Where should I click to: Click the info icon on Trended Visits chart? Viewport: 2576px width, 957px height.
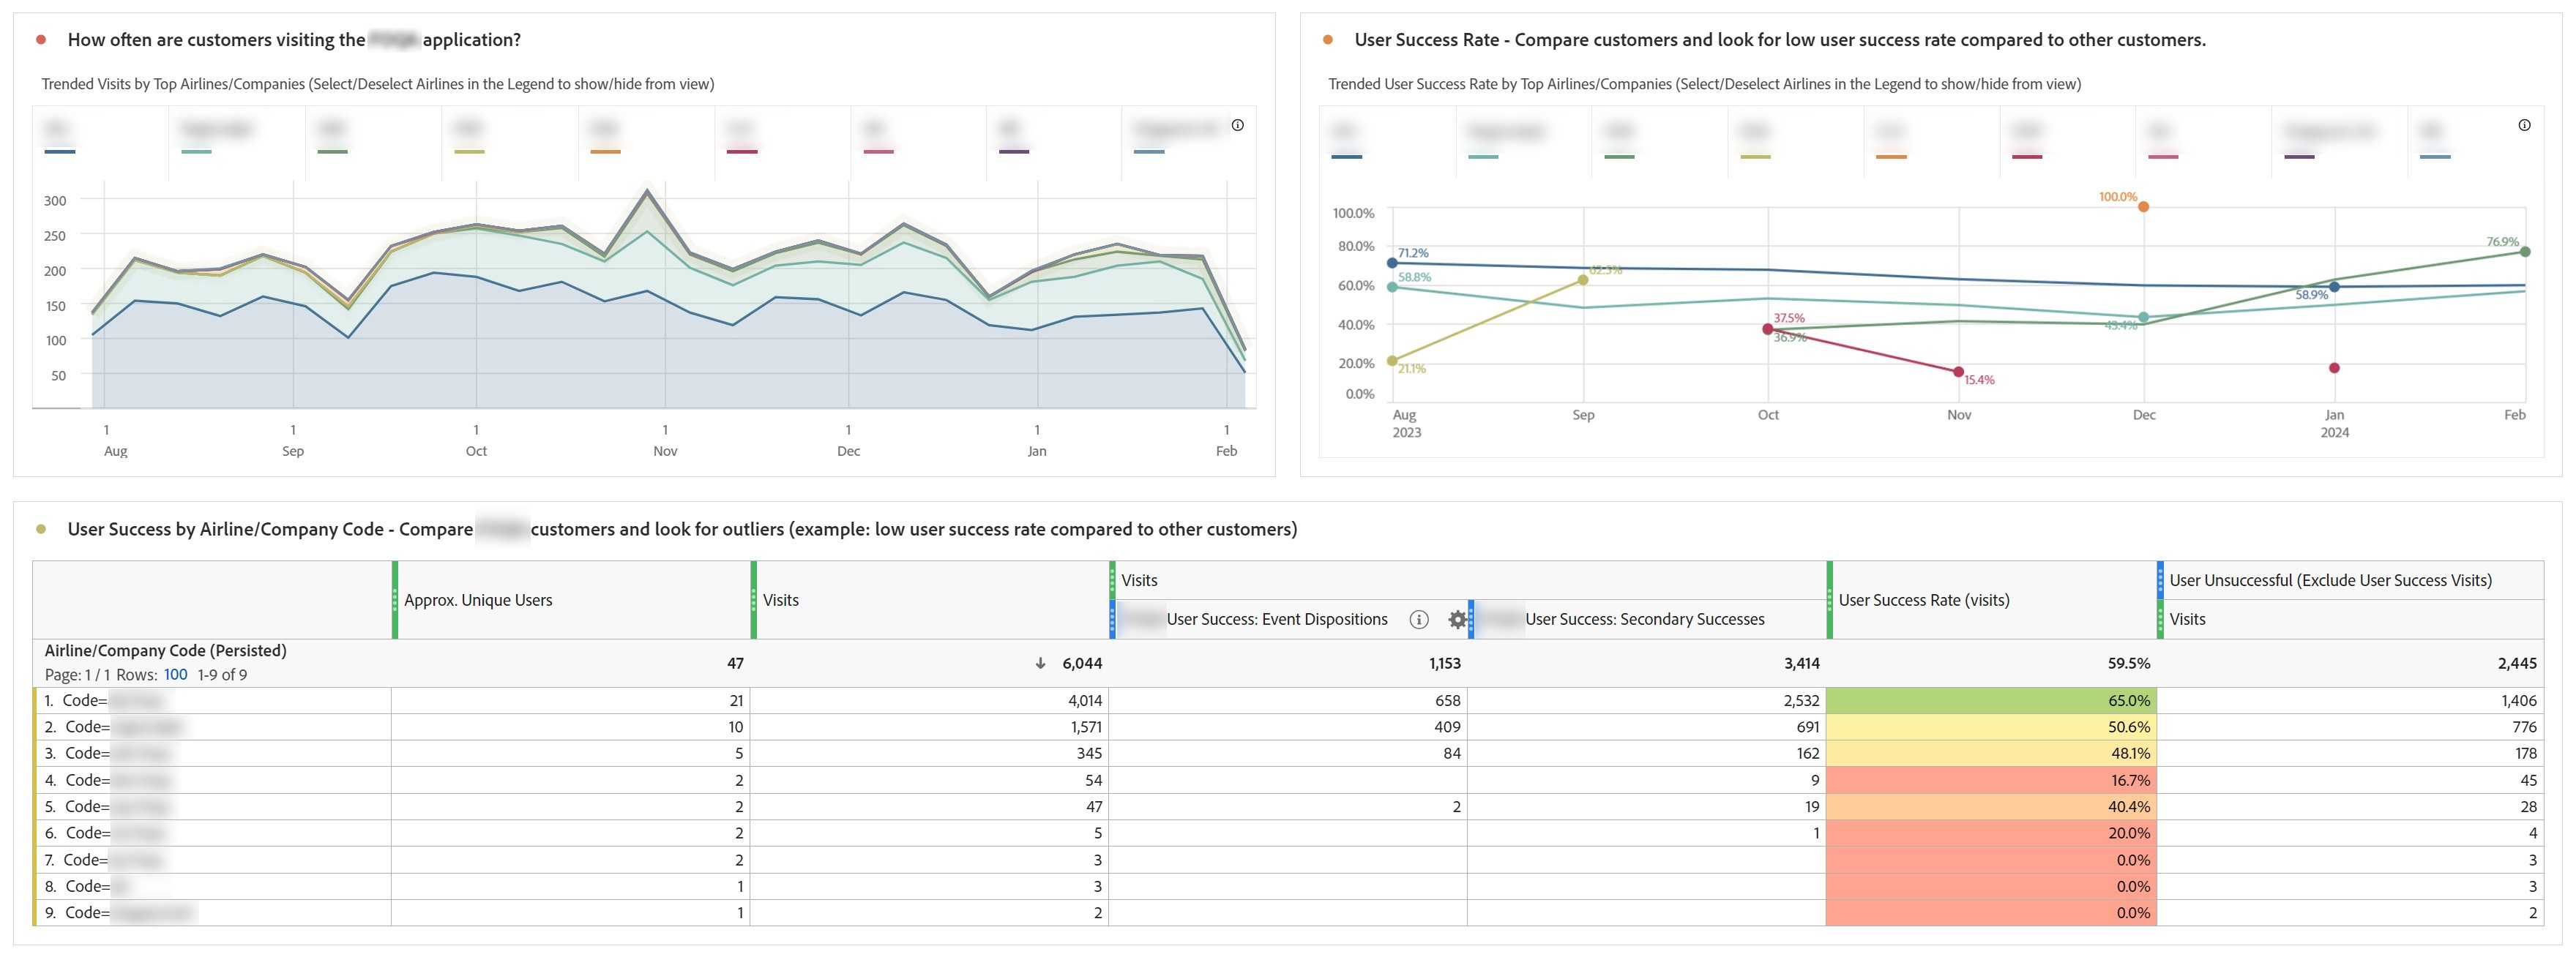1237,125
